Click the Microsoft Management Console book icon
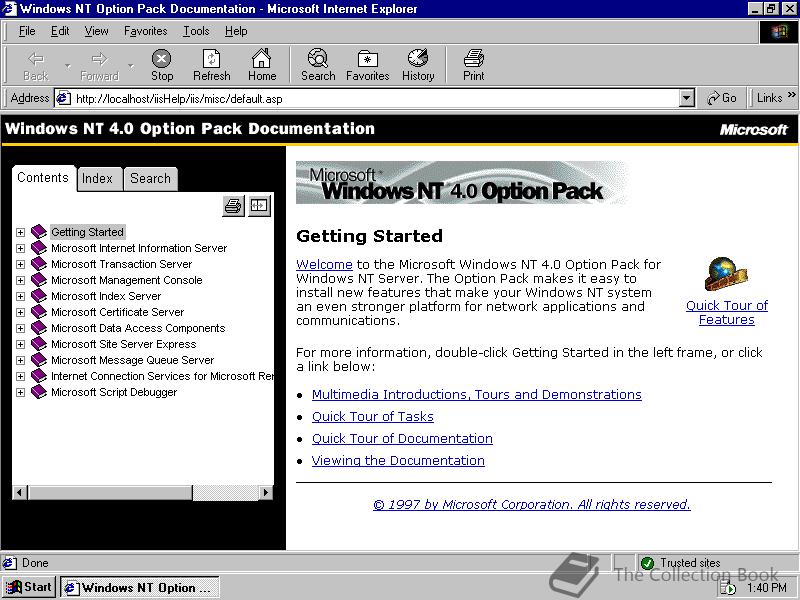The image size is (800, 600). (x=39, y=280)
